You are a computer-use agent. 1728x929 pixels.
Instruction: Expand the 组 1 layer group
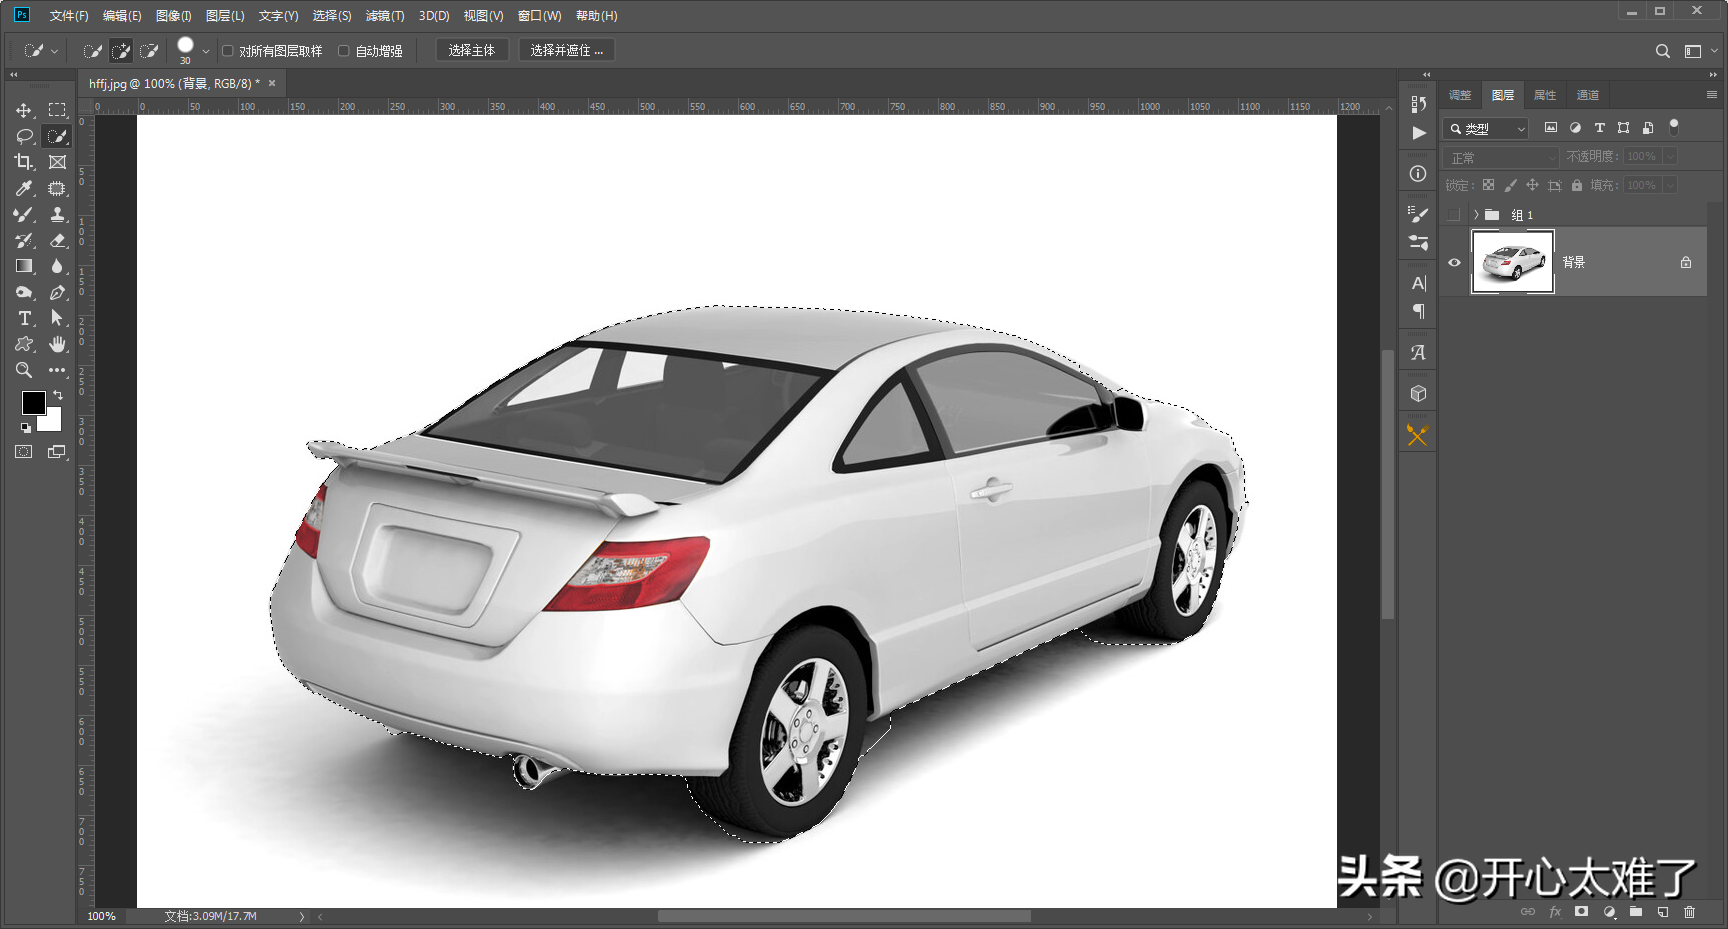1476,215
